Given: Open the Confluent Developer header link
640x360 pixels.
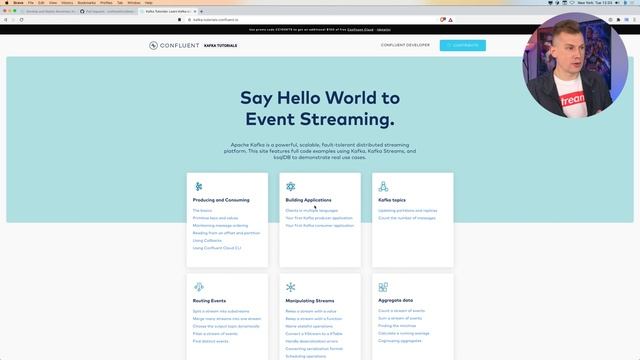Looking at the screenshot, I should pyautogui.click(x=405, y=45).
